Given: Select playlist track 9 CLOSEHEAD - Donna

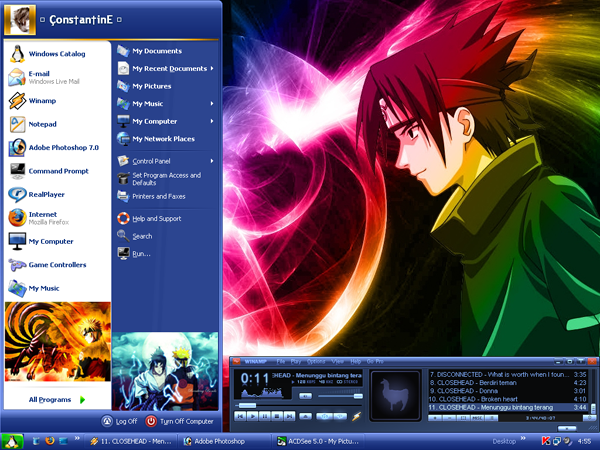Looking at the screenshot, I should click(x=508, y=391).
